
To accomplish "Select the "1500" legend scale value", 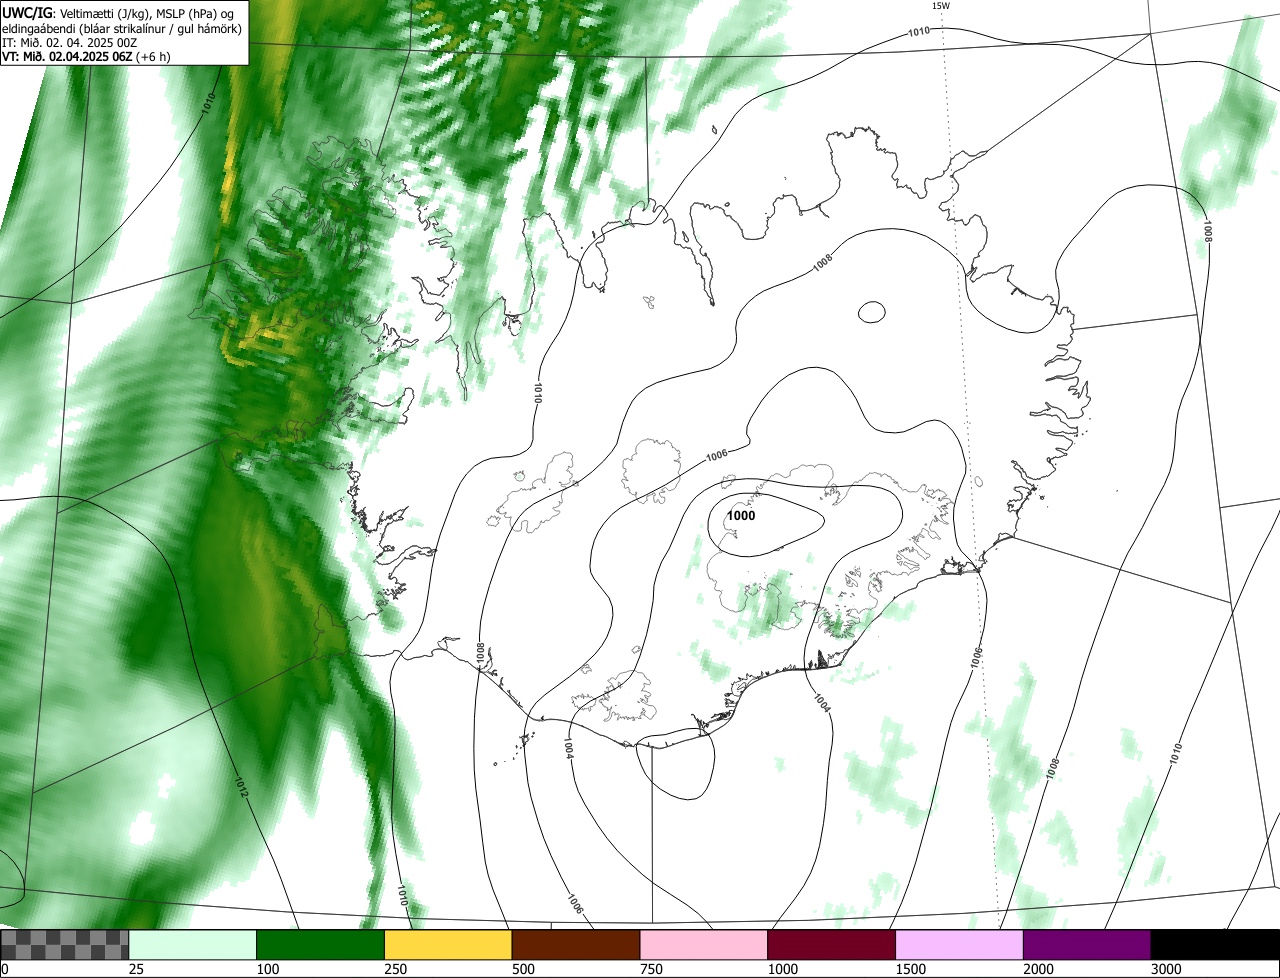I will pyautogui.click(x=911, y=969).
